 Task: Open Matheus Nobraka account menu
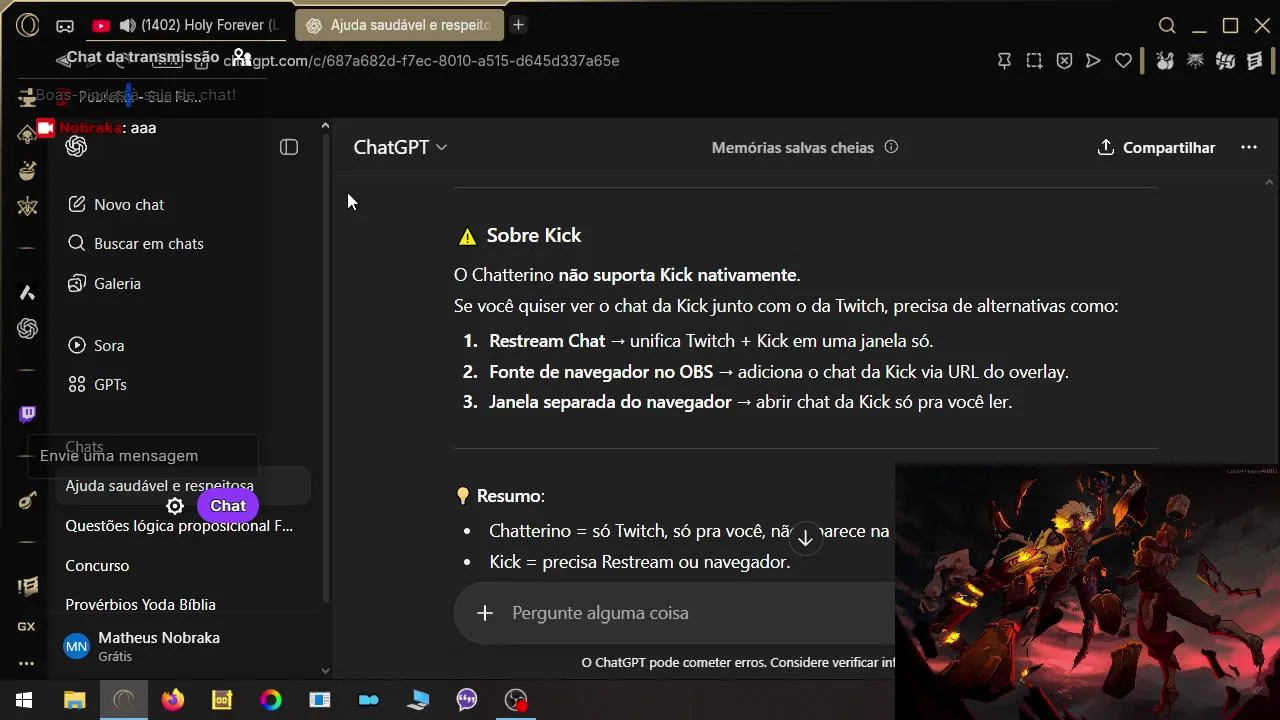tap(185, 645)
